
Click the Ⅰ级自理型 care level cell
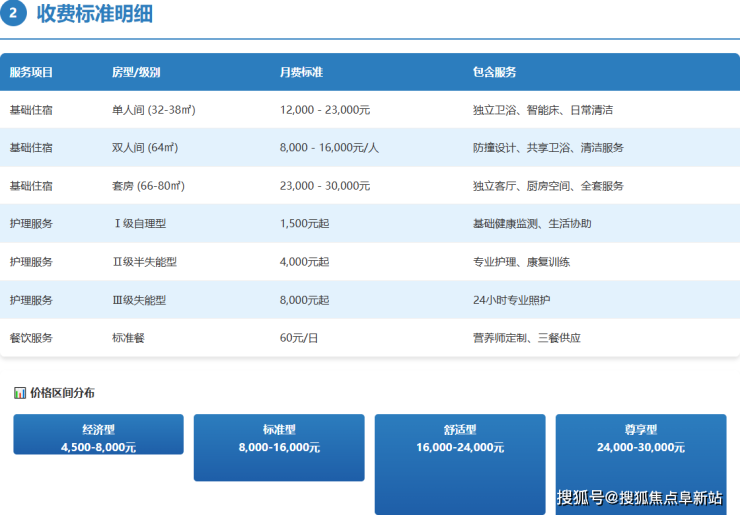pos(142,224)
